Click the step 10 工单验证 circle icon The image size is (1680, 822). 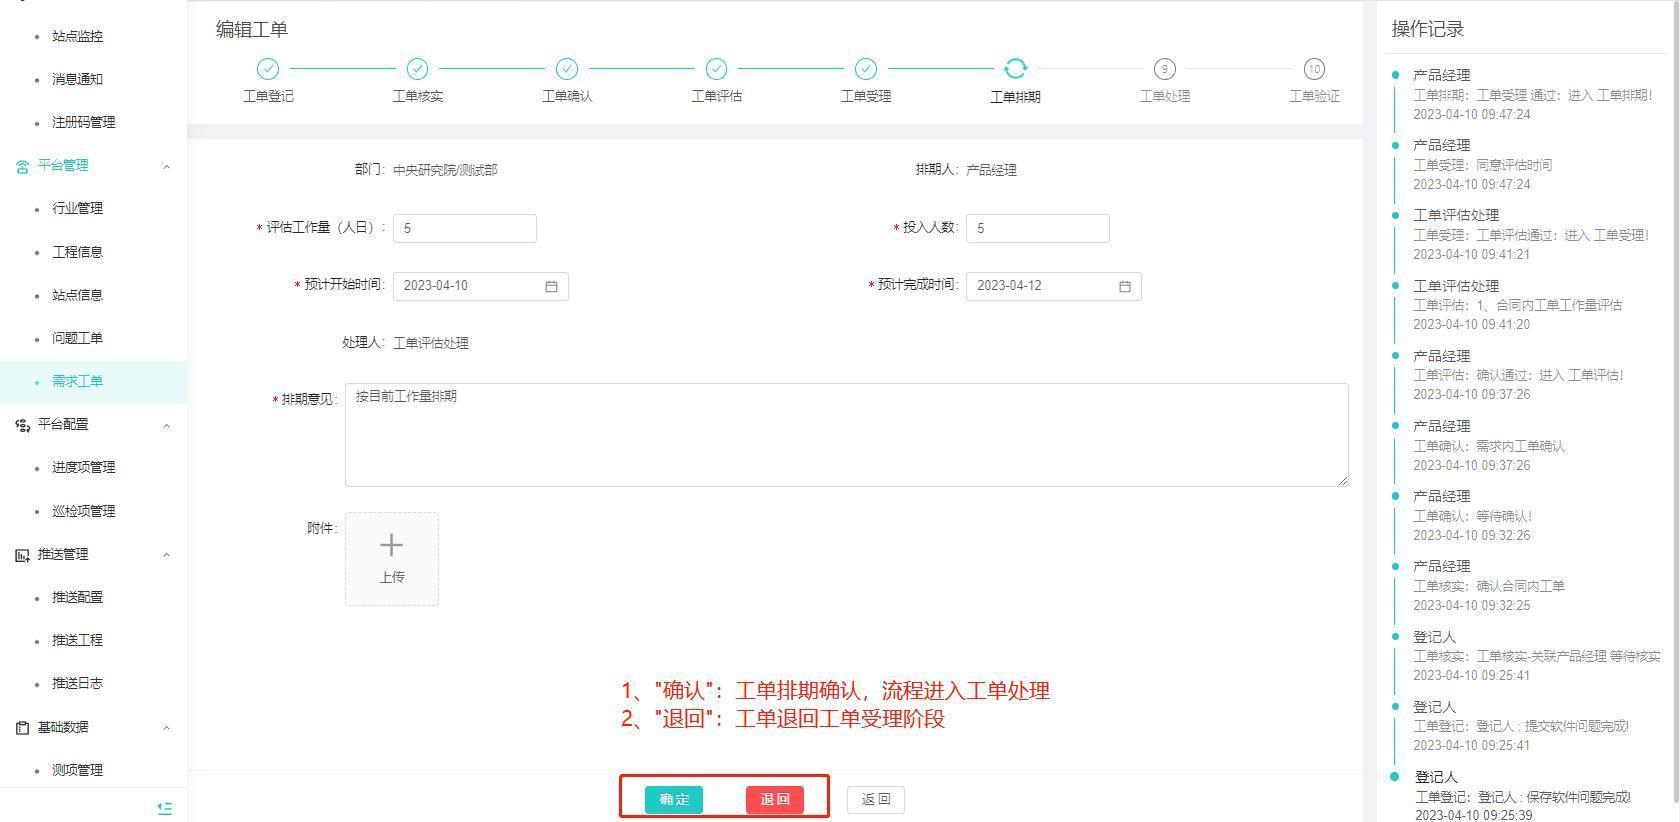point(1313,69)
